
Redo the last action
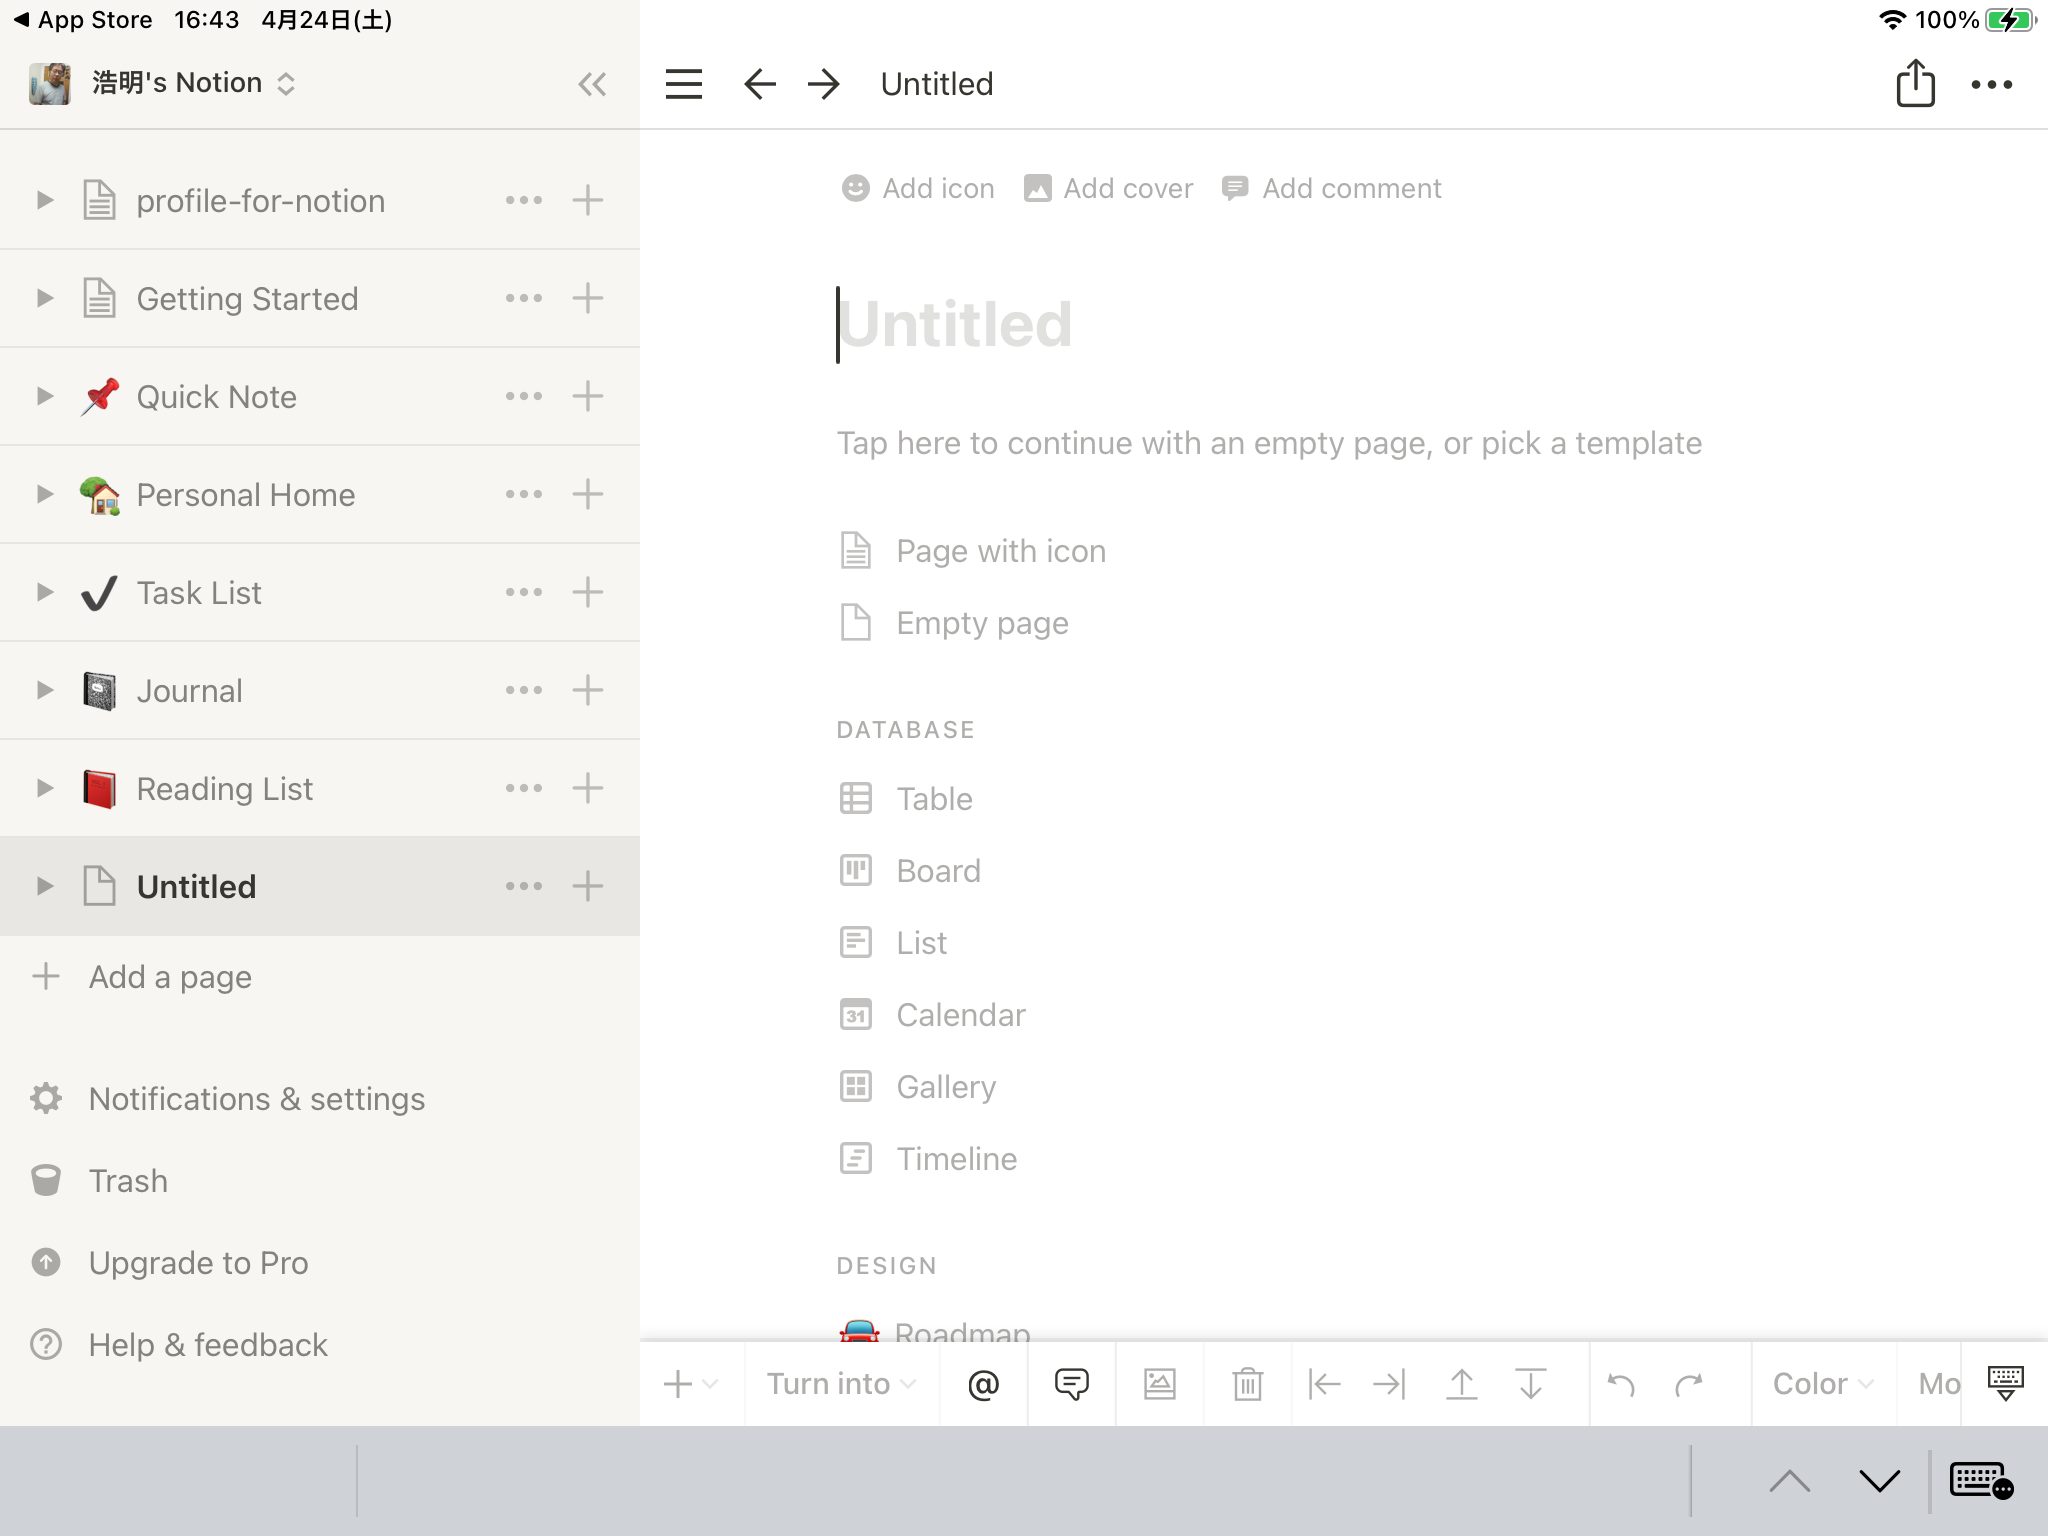tap(1689, 1385)
